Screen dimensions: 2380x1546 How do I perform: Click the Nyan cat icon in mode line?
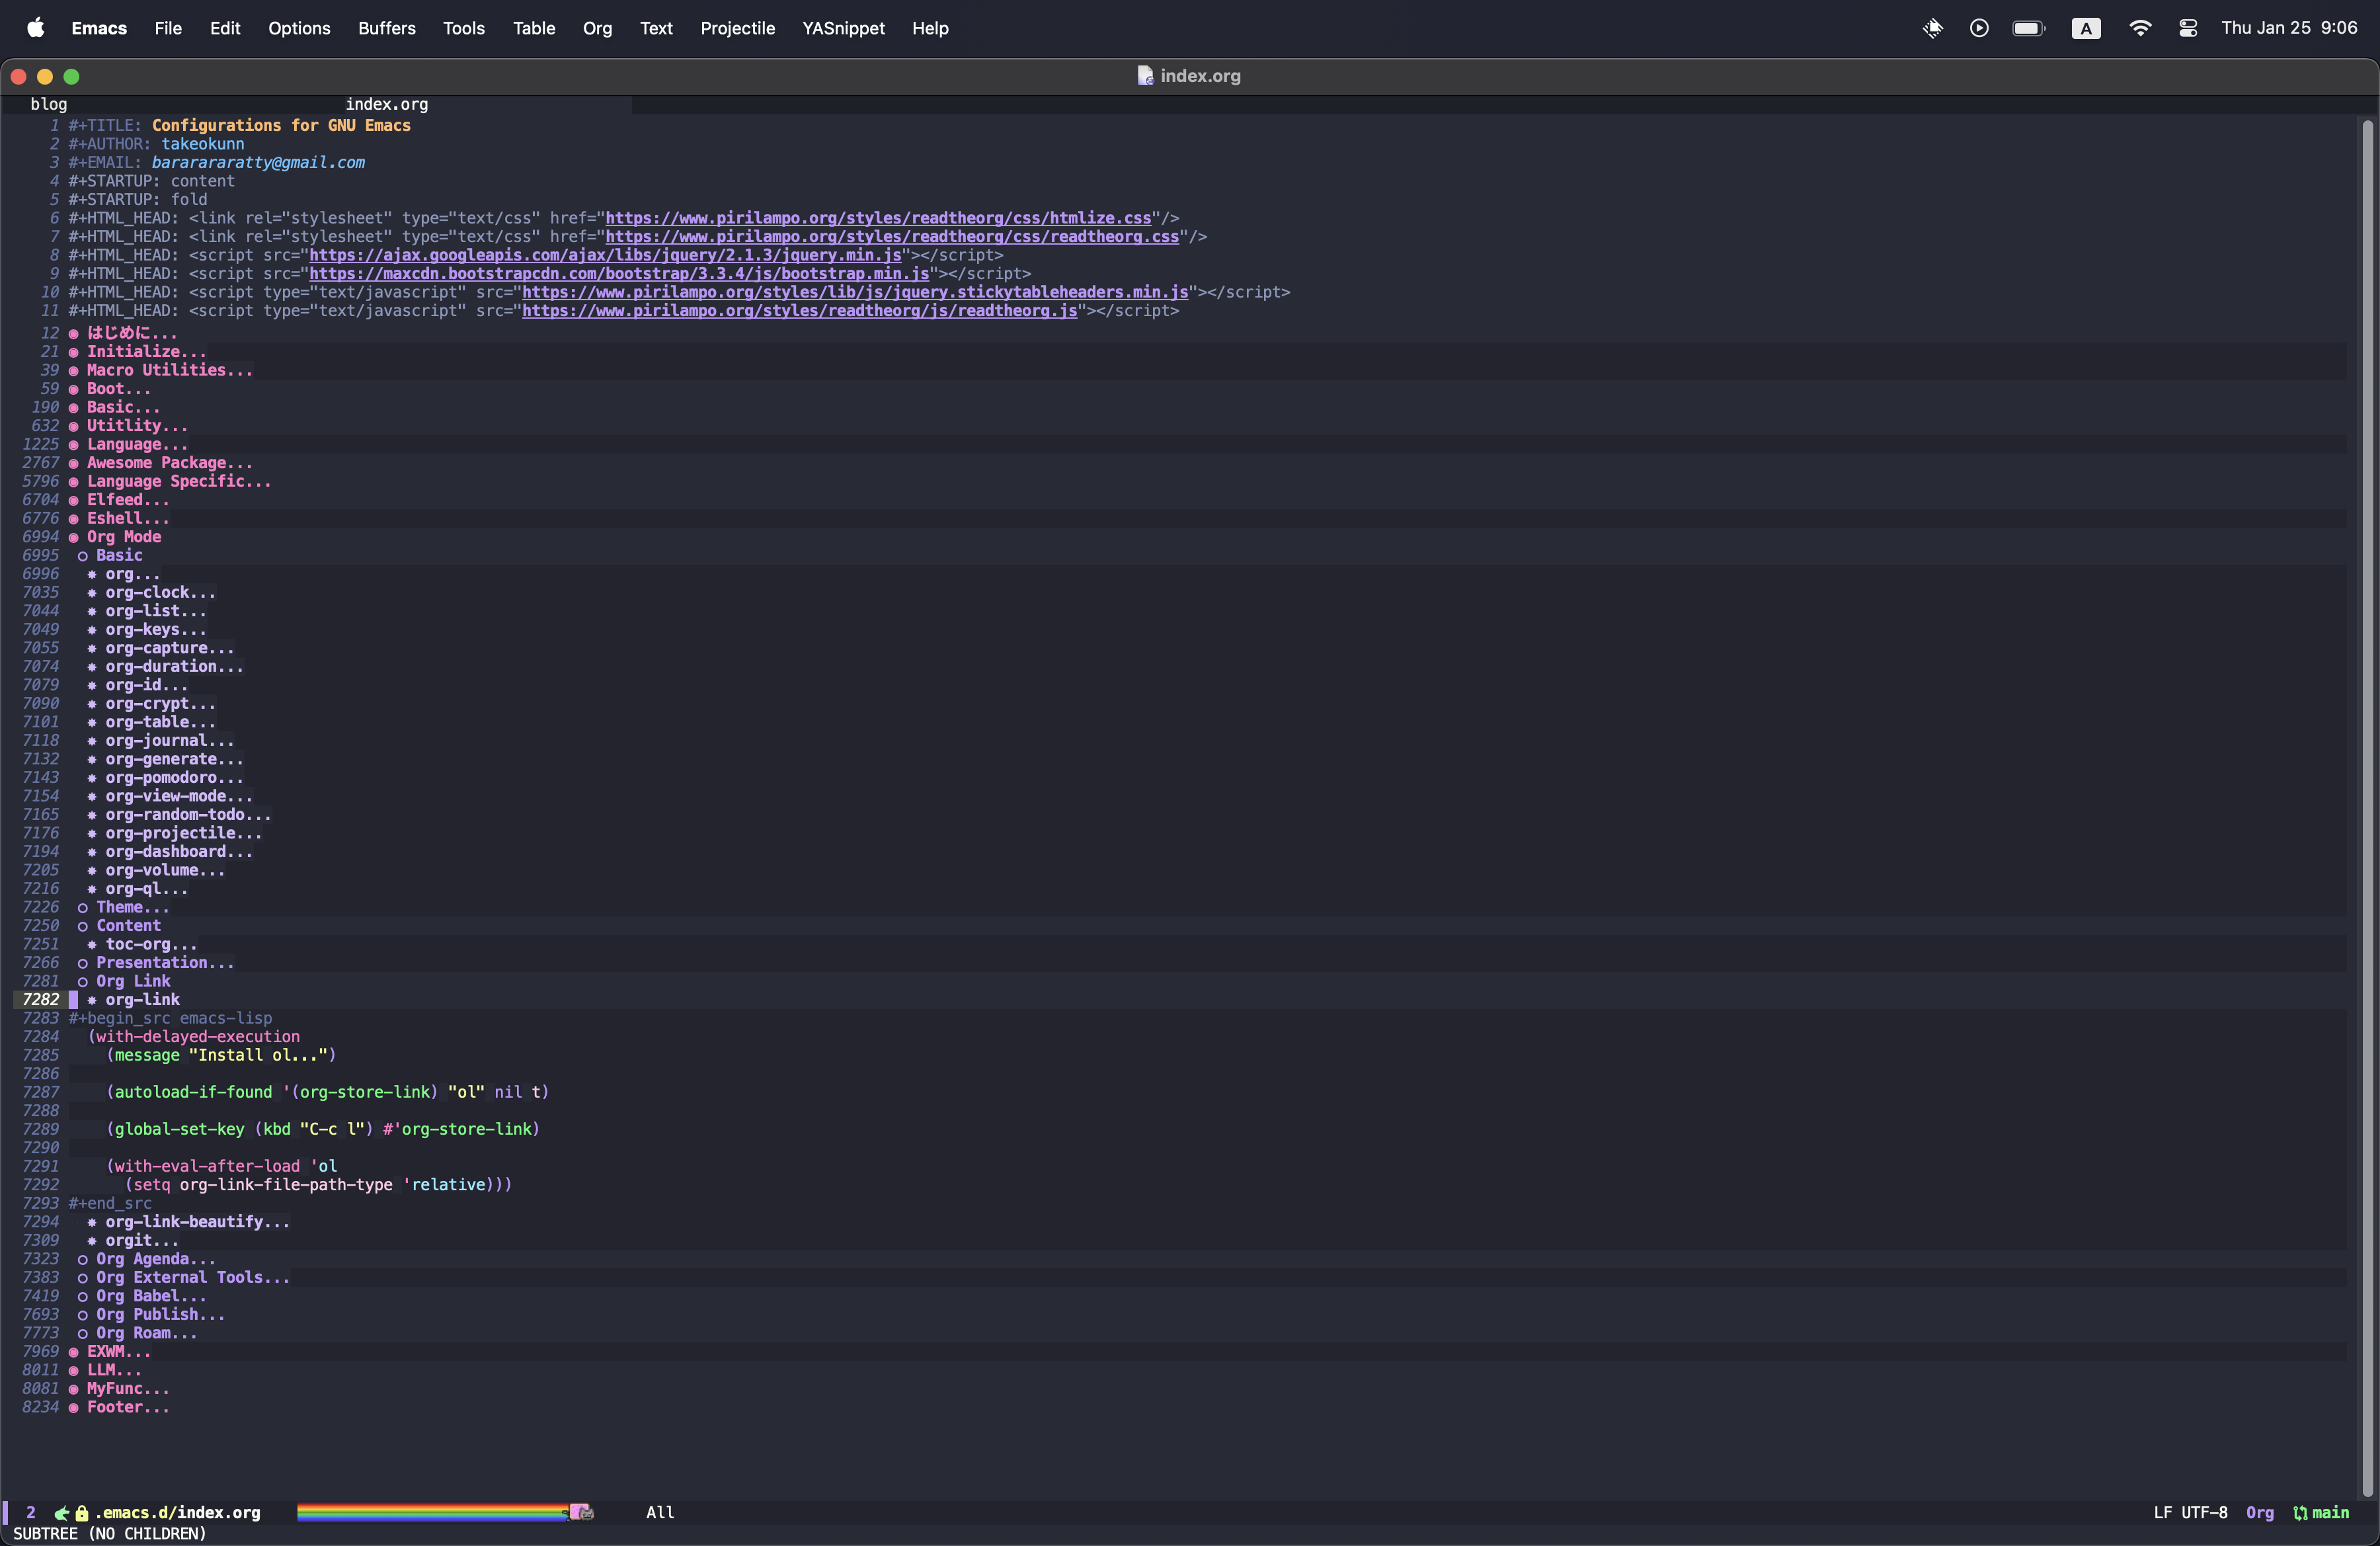click(581, 1512)
